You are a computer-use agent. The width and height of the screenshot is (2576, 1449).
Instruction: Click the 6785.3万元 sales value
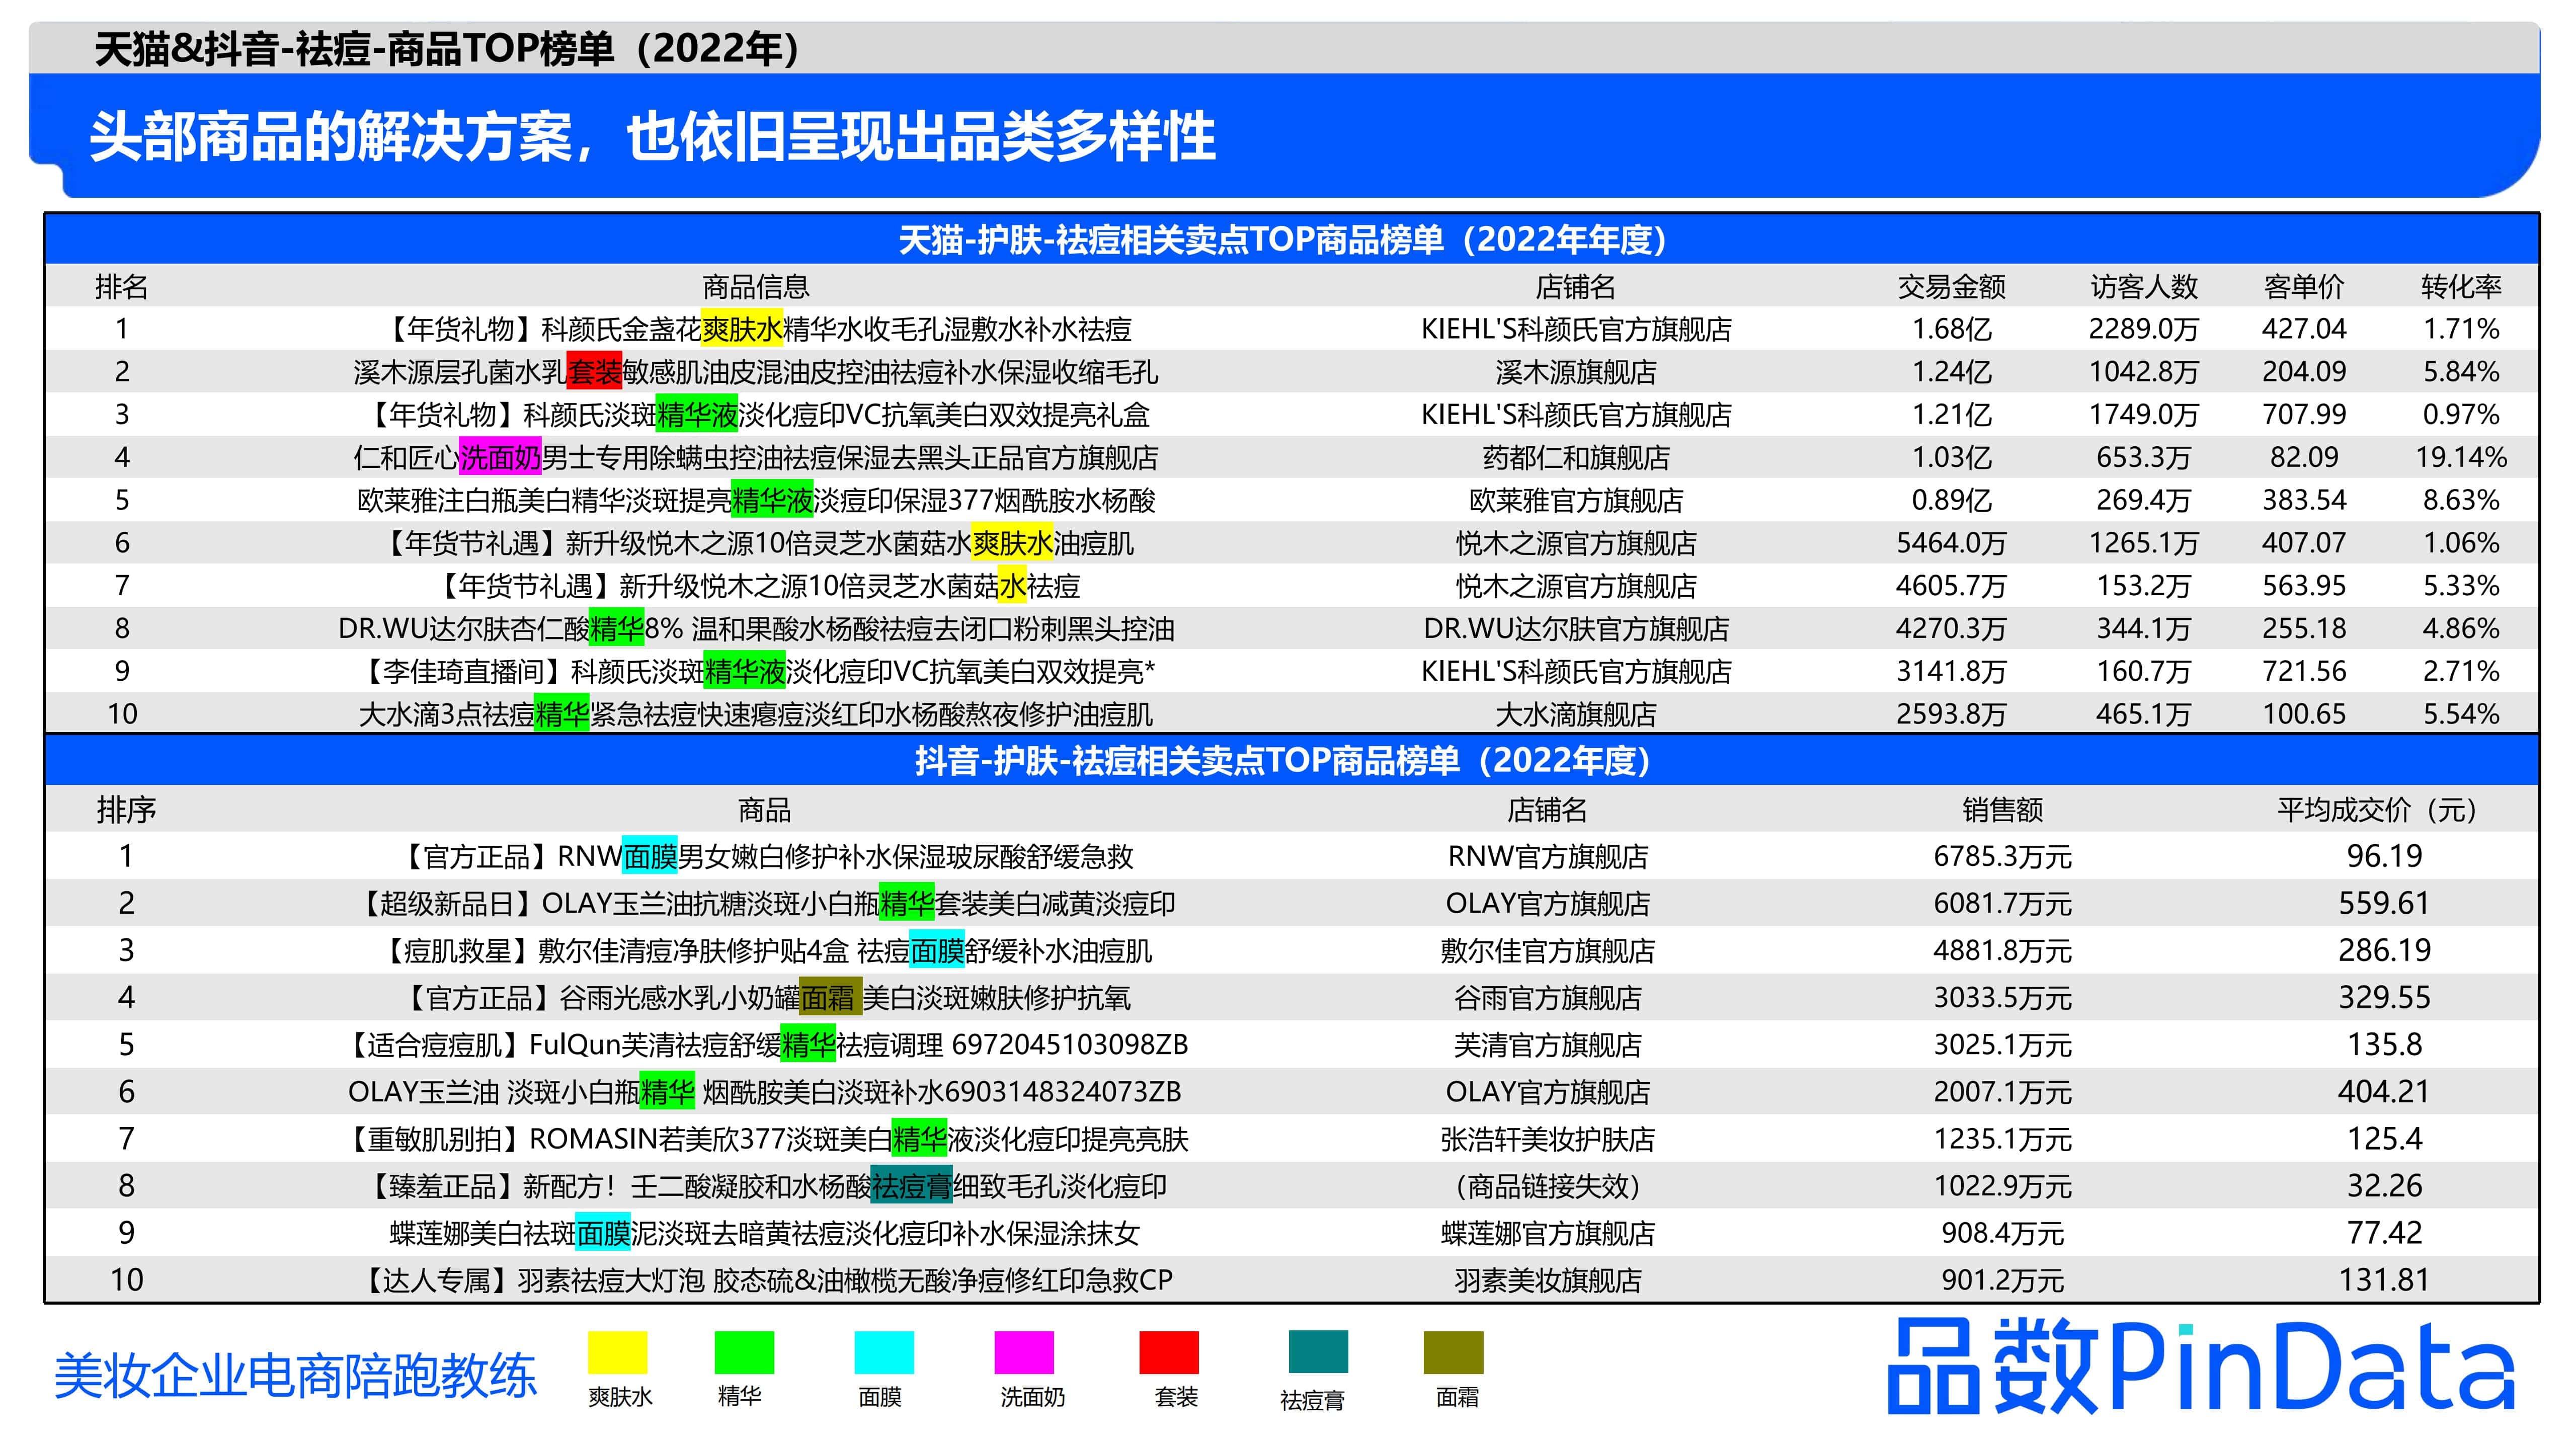2002,856
